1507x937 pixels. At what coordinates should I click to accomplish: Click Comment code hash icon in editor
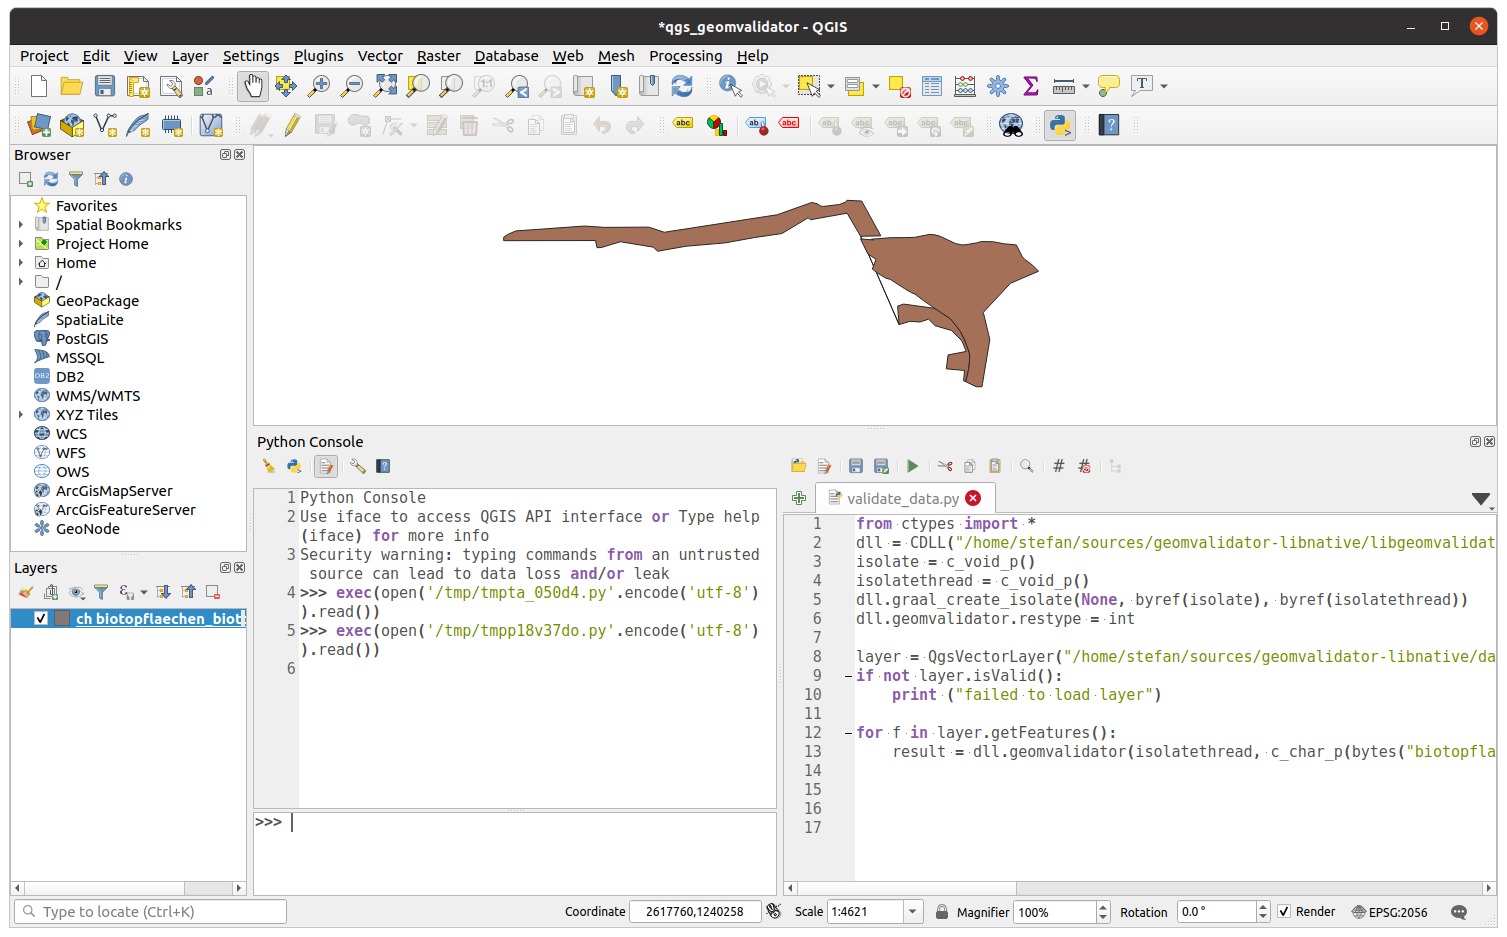pyautogui.click(x=1058, y=466)
